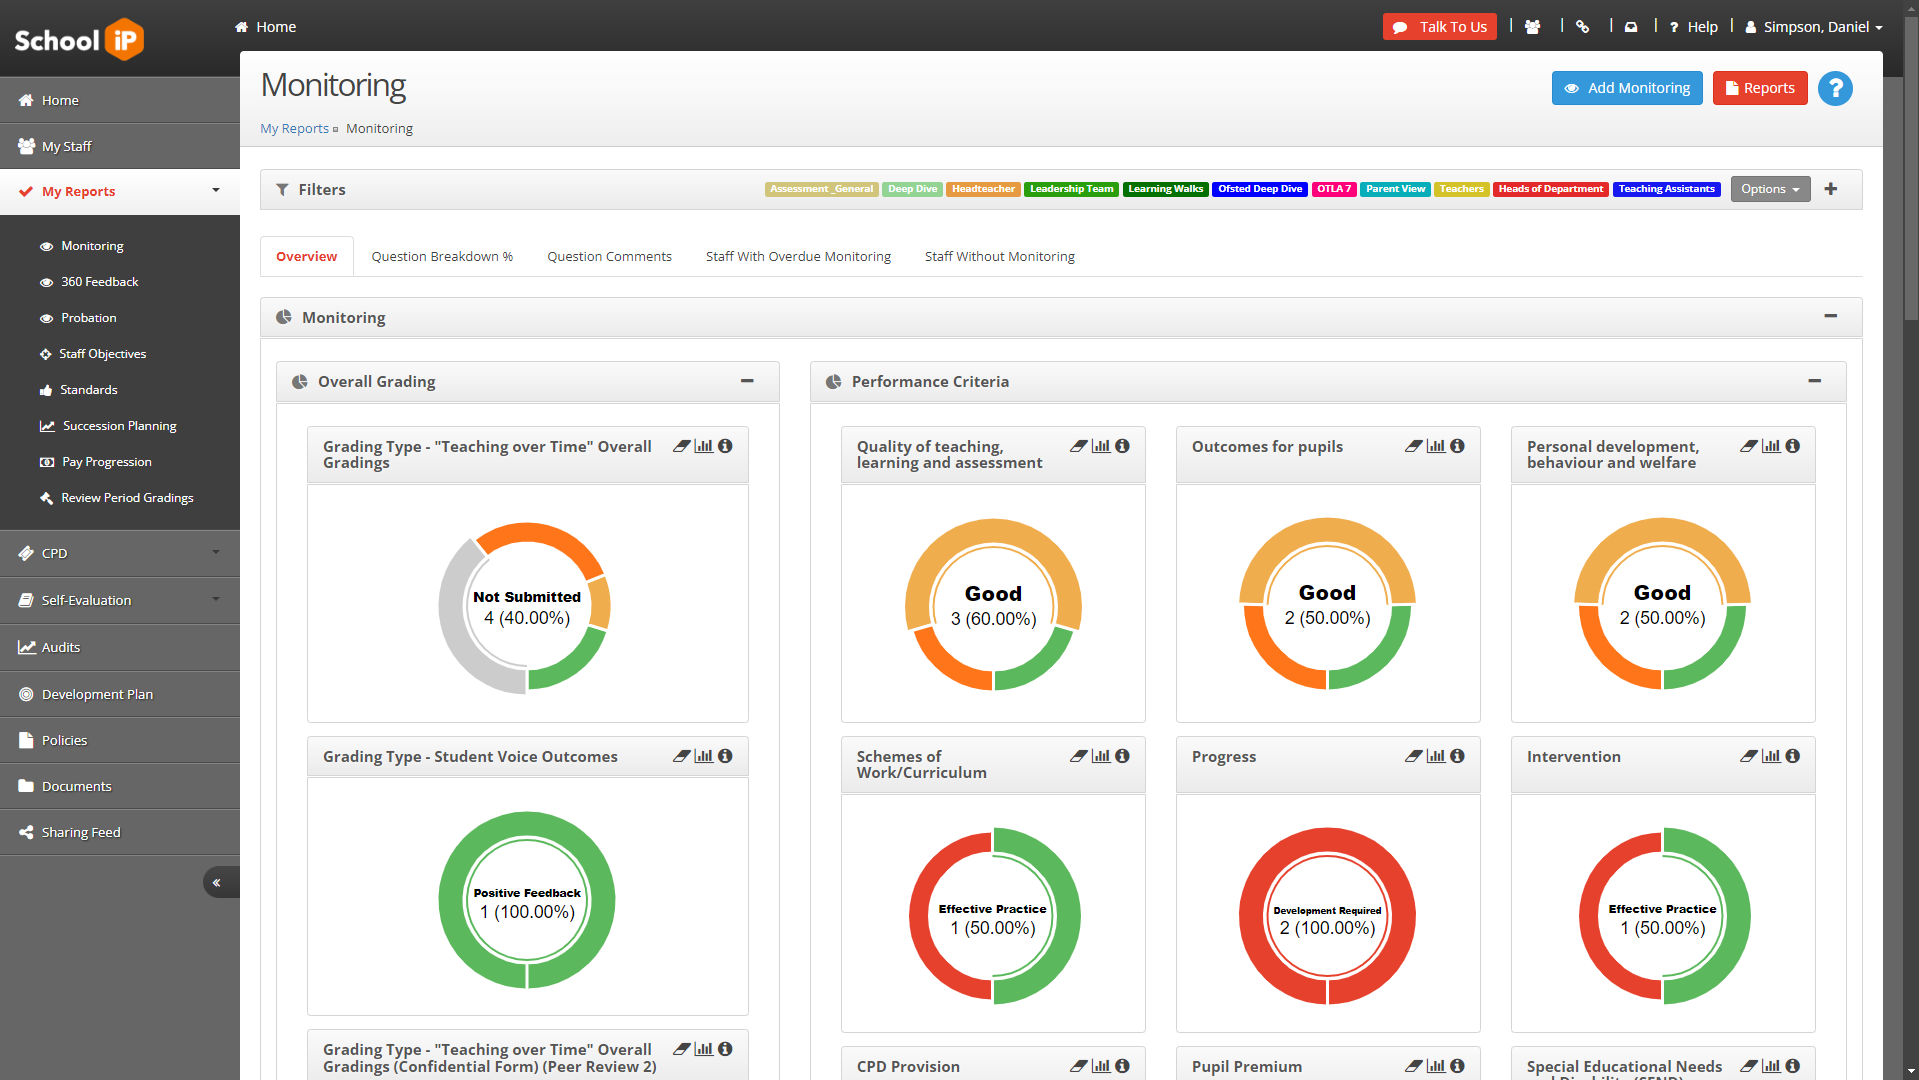This screenshot has width=1919, height=1080.
Task: Collapse the My Reports sidebar section
Action: pyautogui.click(x=216, y=190)
